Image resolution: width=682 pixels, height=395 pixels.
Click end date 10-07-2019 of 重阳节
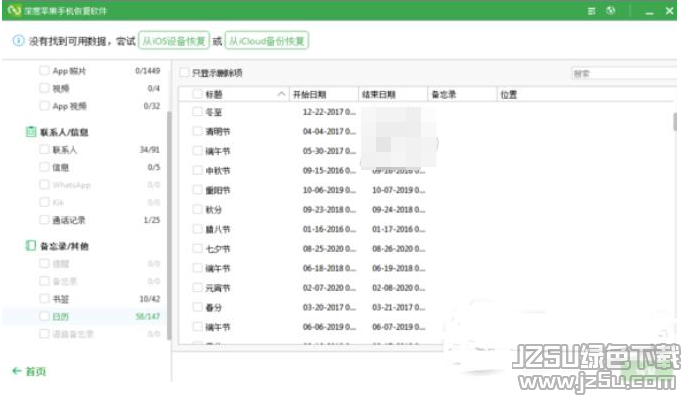(398, 190)
